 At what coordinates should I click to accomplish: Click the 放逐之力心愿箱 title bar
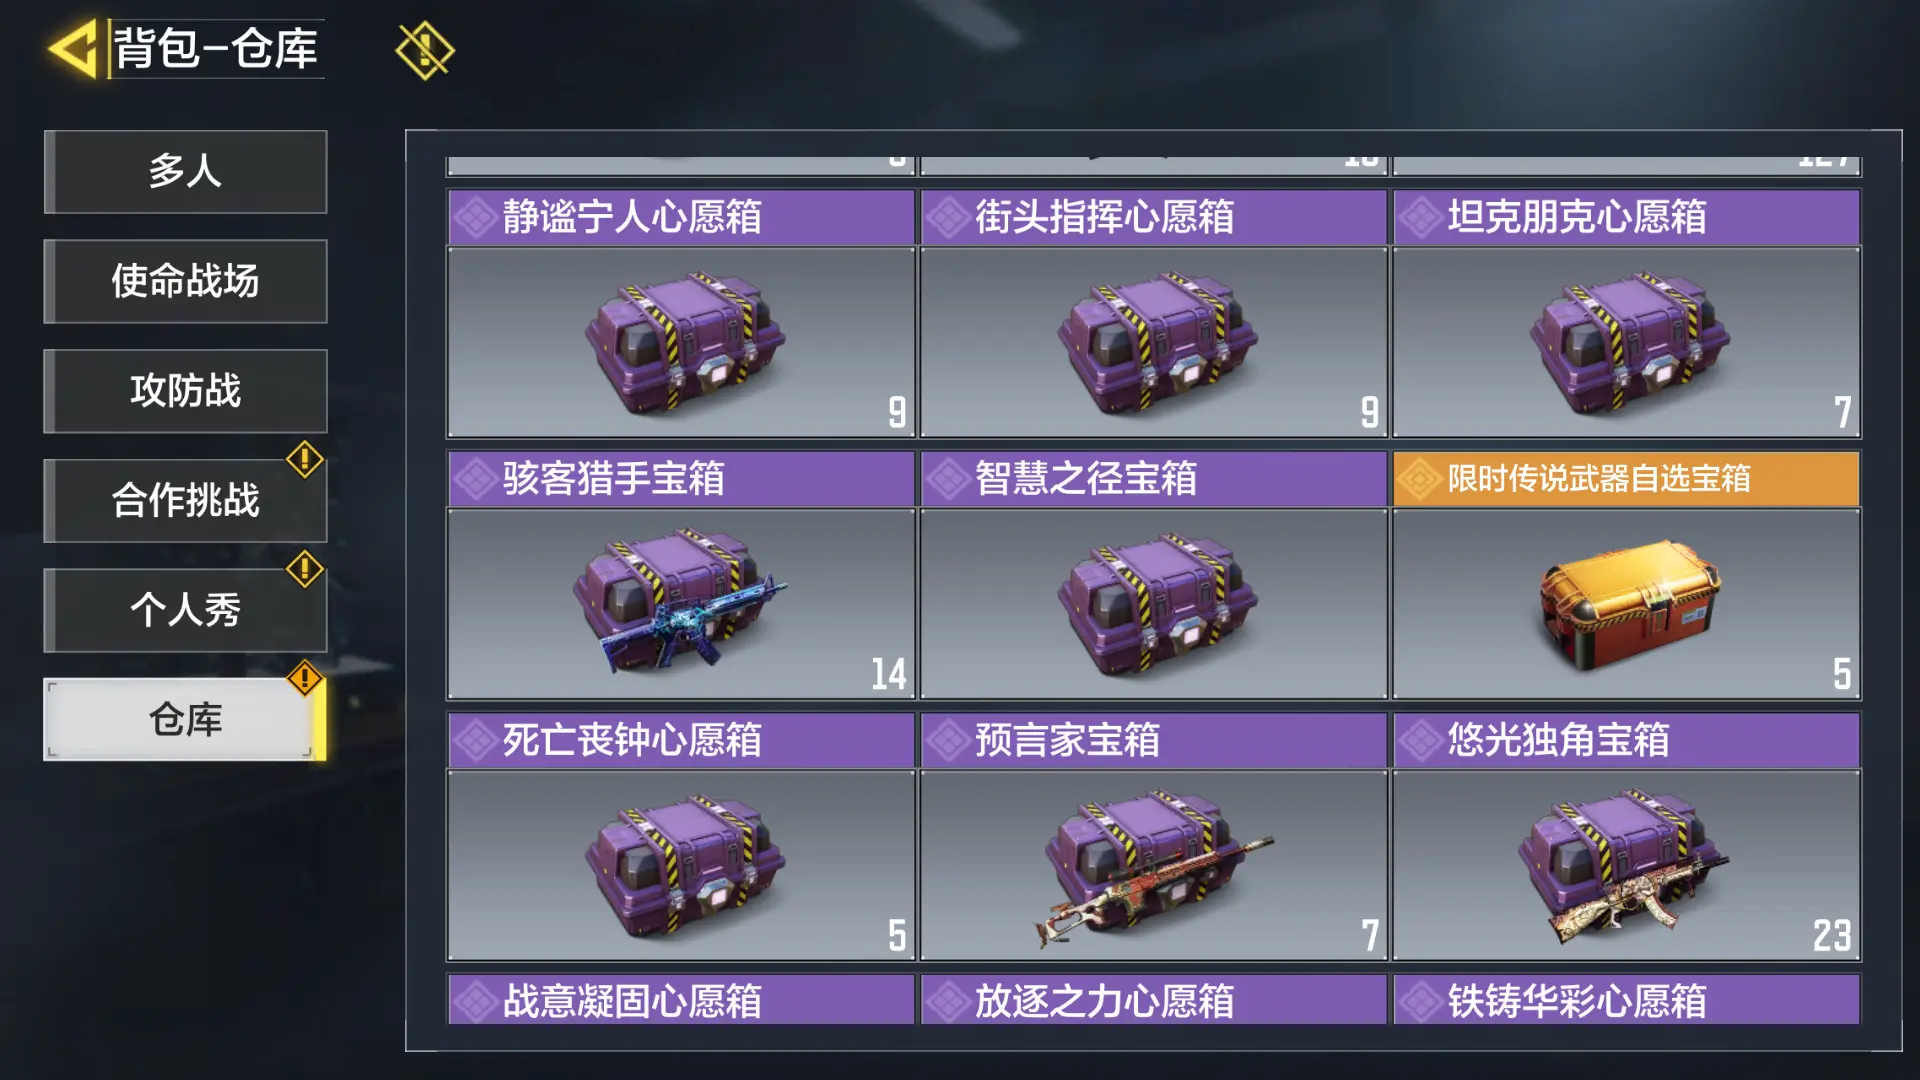1154,1000
